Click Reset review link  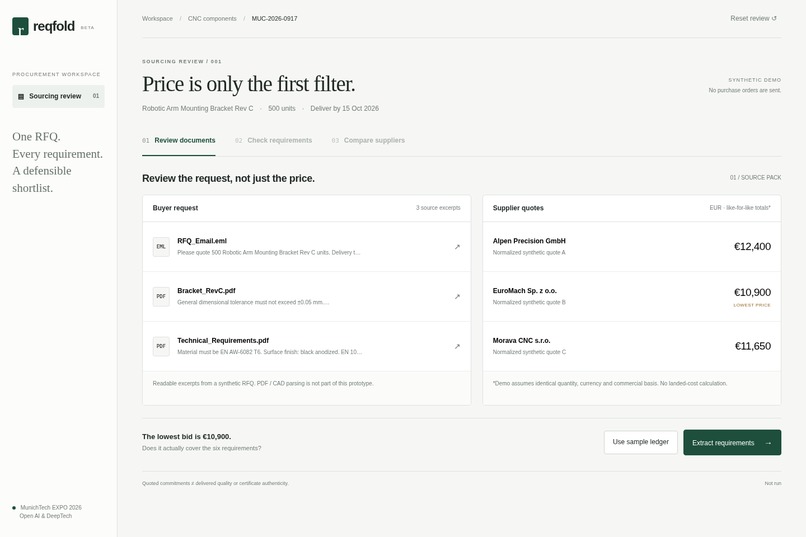pyautogui.click(x=753, y=18)
